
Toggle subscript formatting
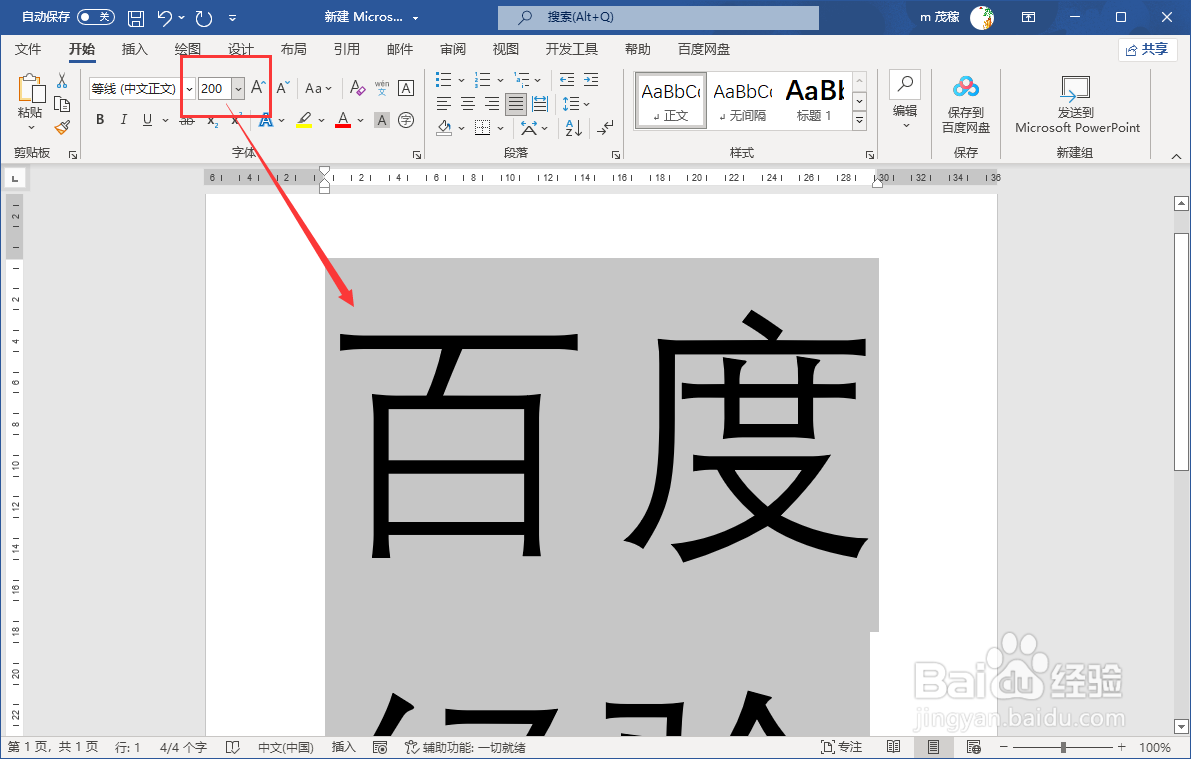tap(213, 121)
